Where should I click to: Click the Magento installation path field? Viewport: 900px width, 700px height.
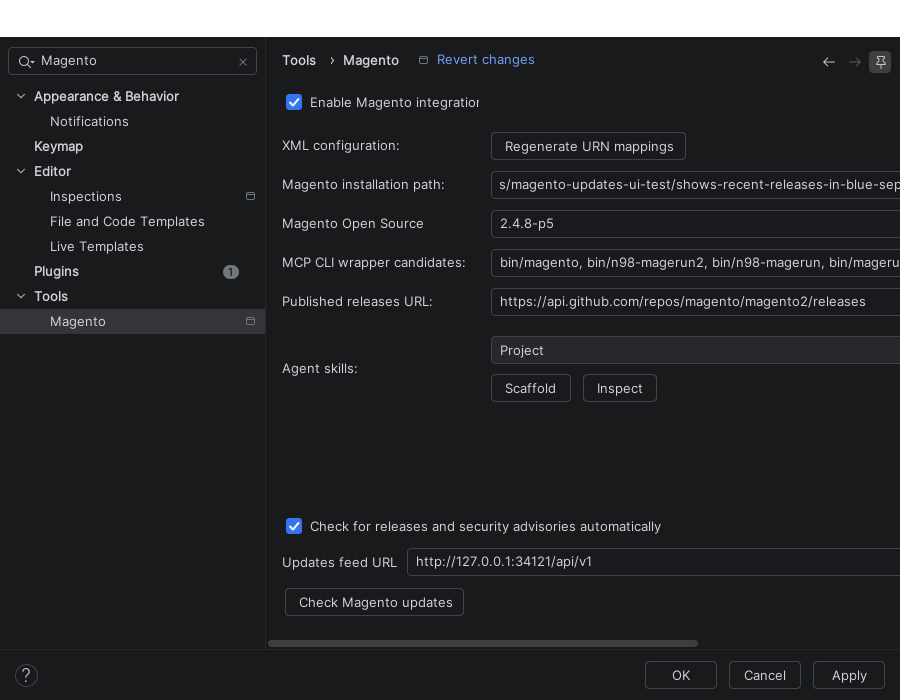tap(695, 185)
